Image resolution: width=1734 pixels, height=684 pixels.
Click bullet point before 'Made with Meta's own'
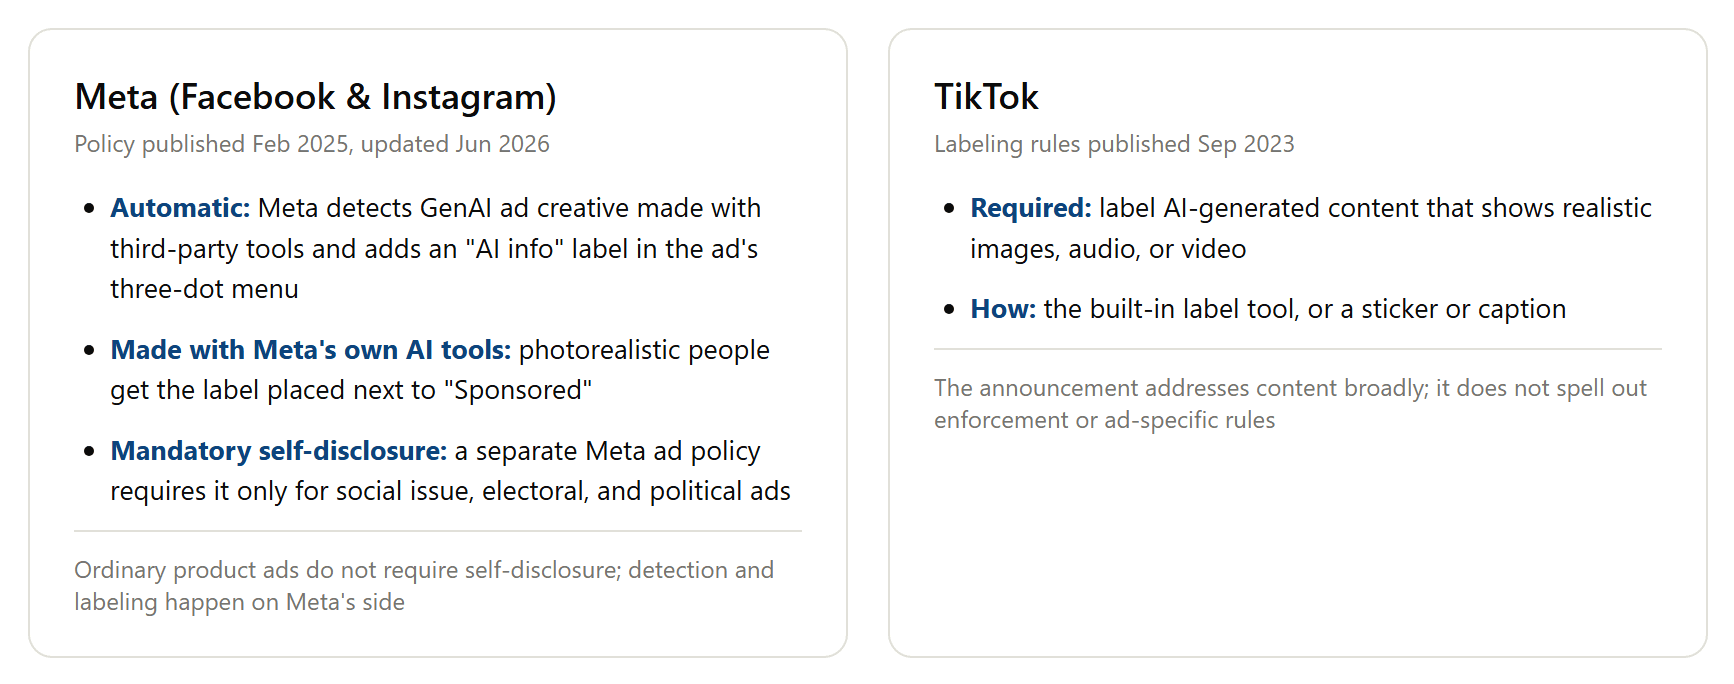coord(89,351)
